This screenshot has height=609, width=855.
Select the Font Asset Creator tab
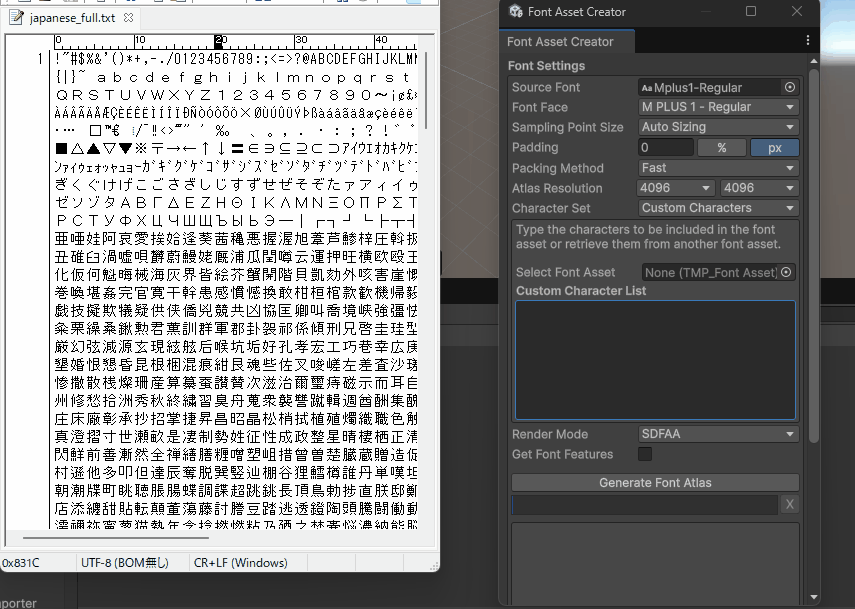(x=560, y=42)
